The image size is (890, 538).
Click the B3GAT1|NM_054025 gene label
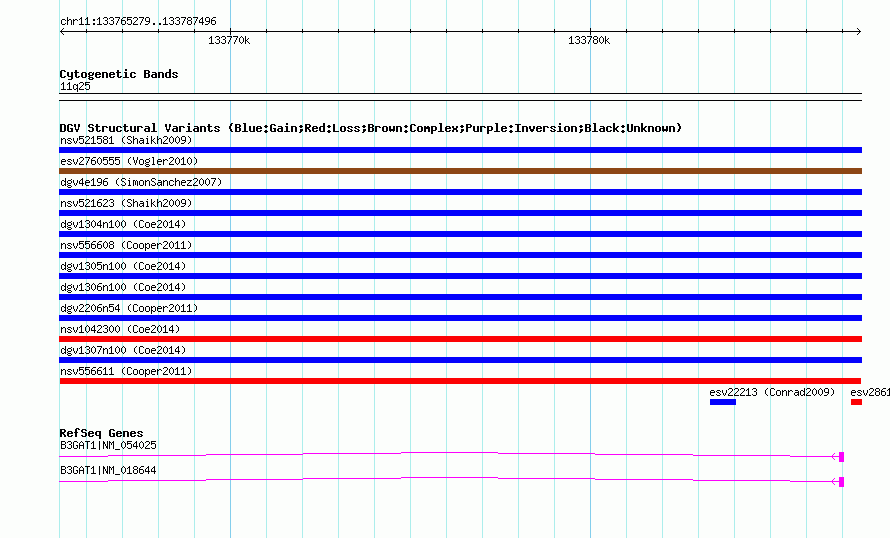(x=108, y=445)
